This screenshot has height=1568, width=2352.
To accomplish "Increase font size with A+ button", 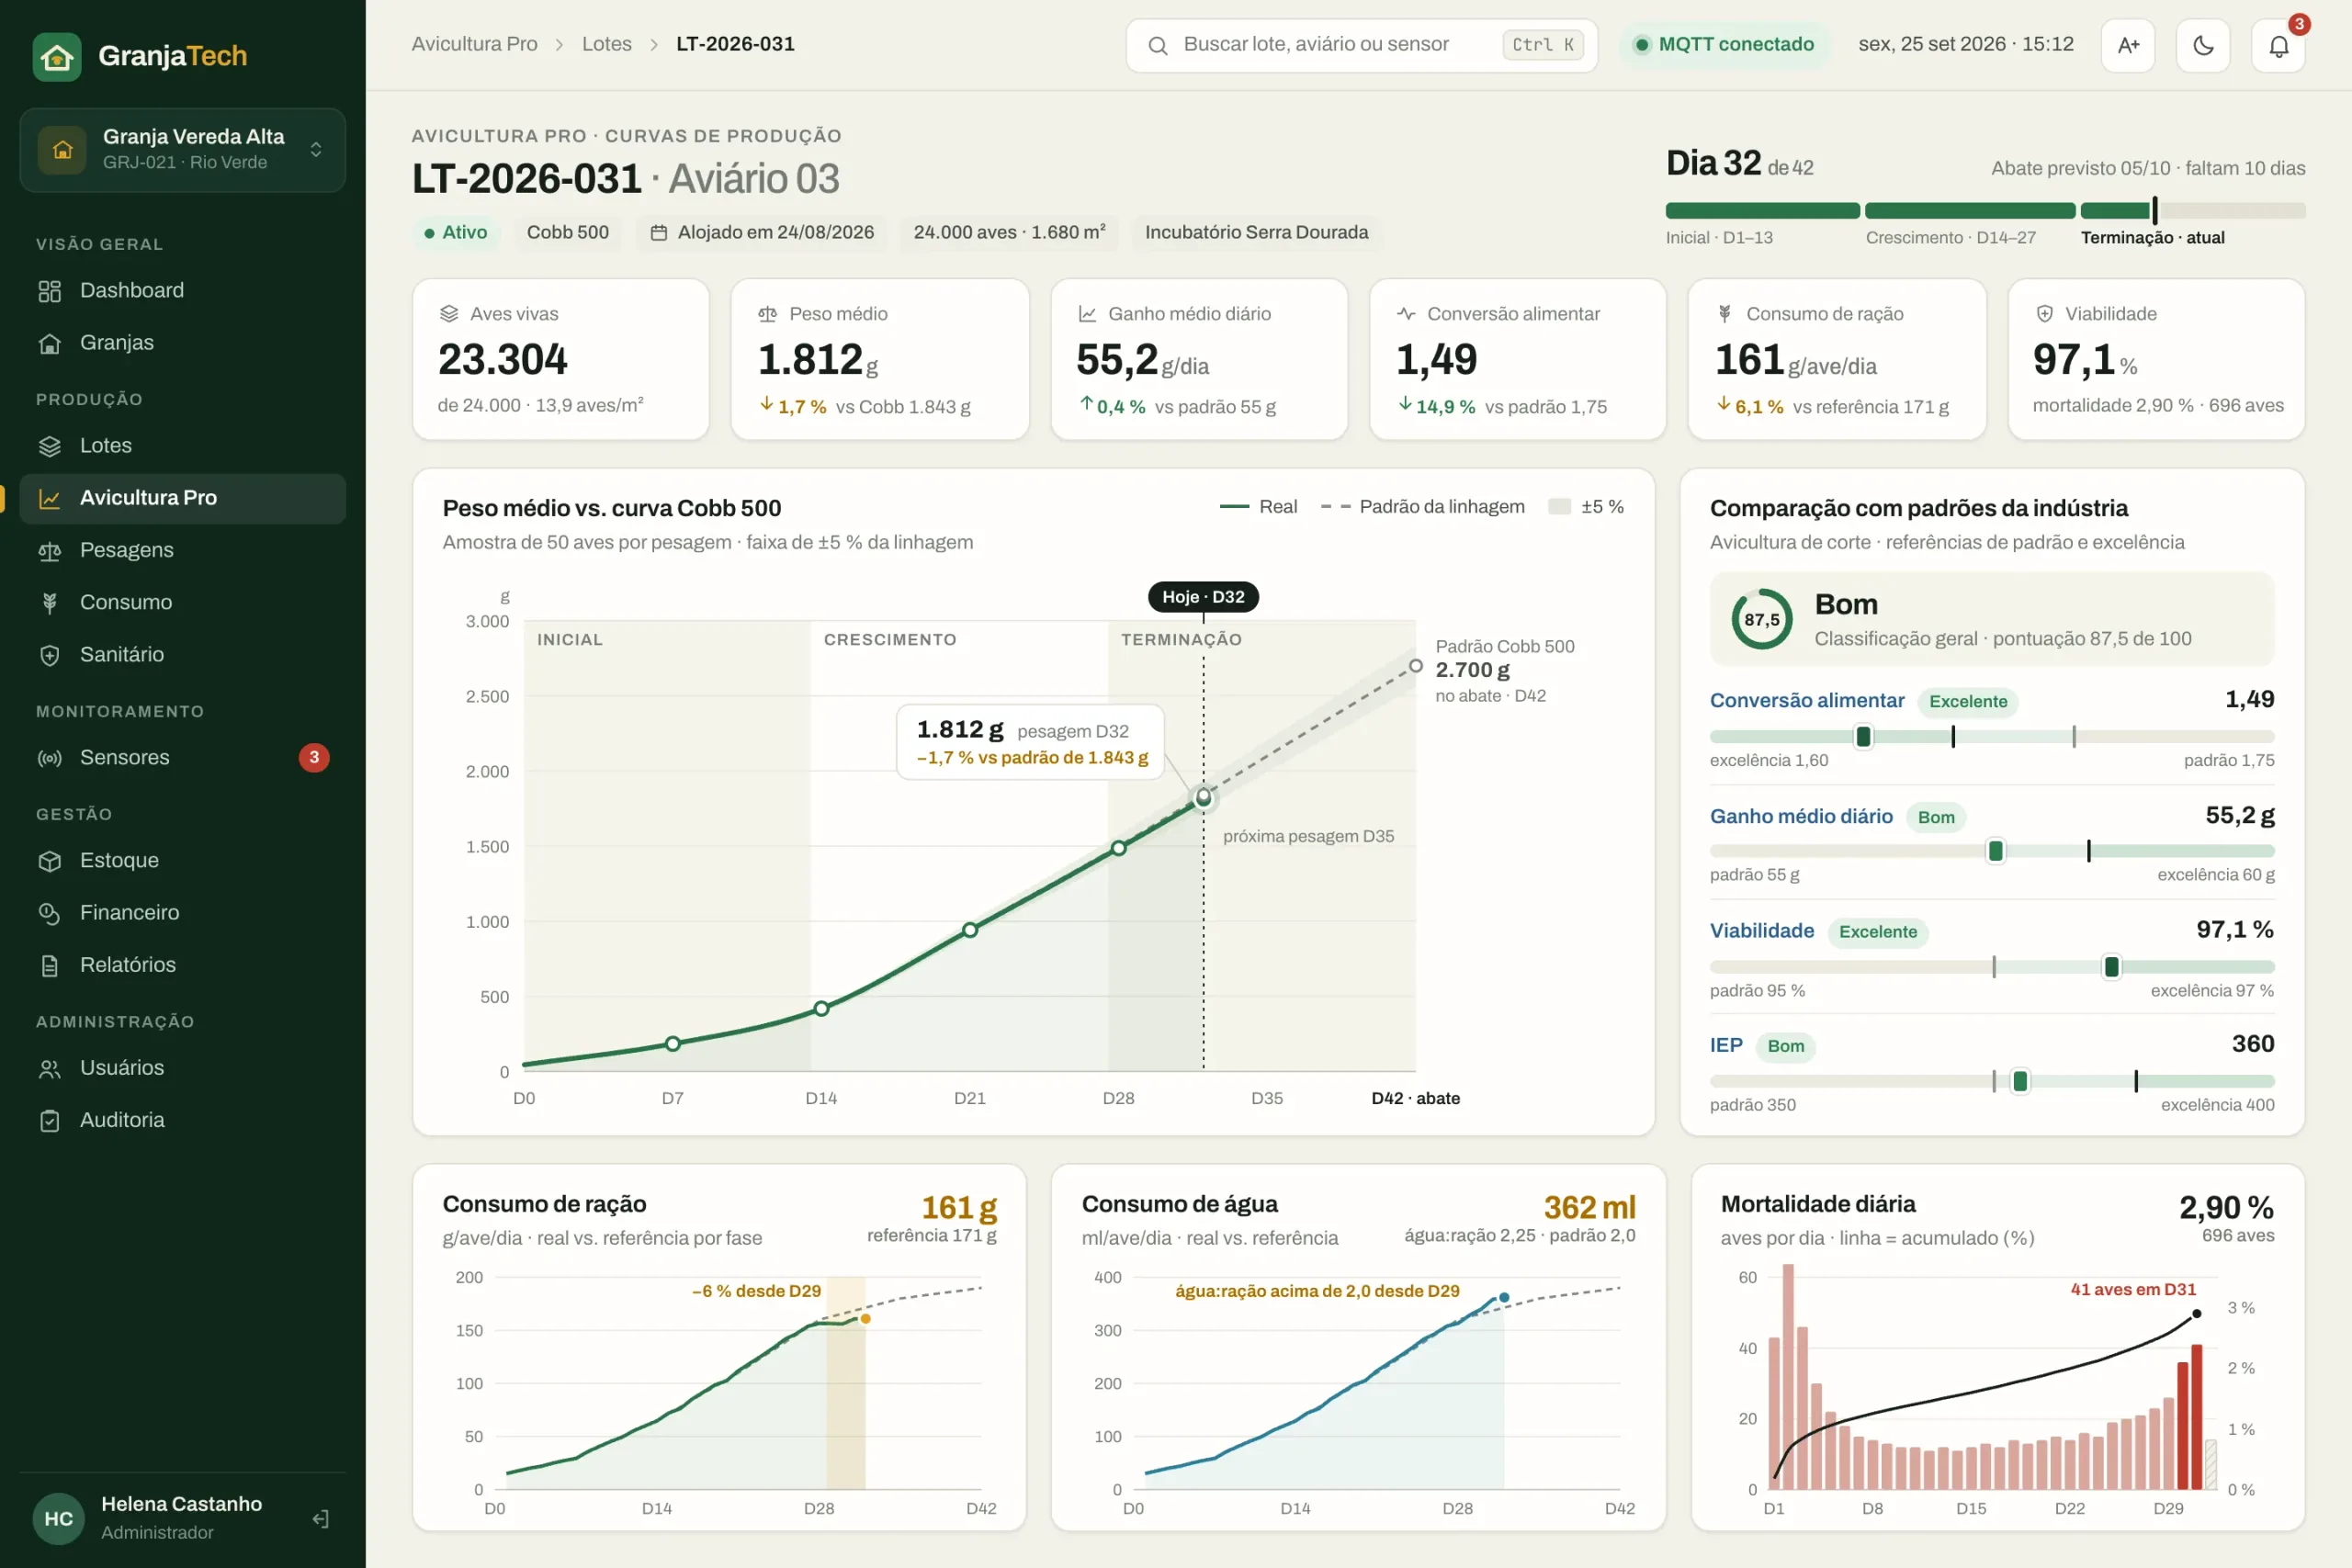I will click(2128, 46).
